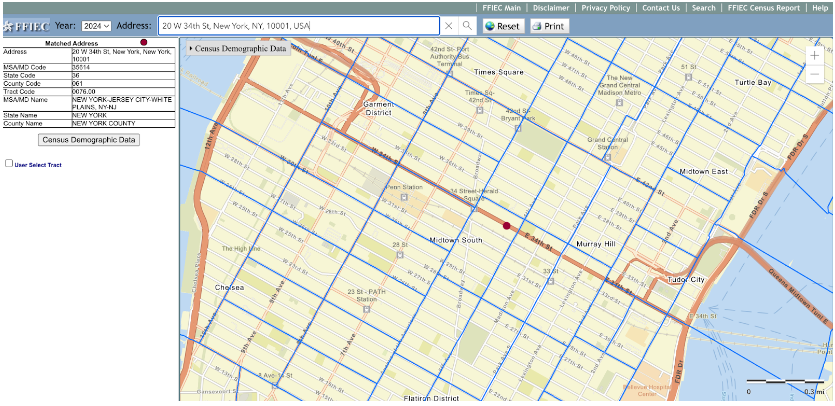Click the Flatiron District map label
Screen dimensions: 835x406
pyautogui.click(x=431, y=398)
